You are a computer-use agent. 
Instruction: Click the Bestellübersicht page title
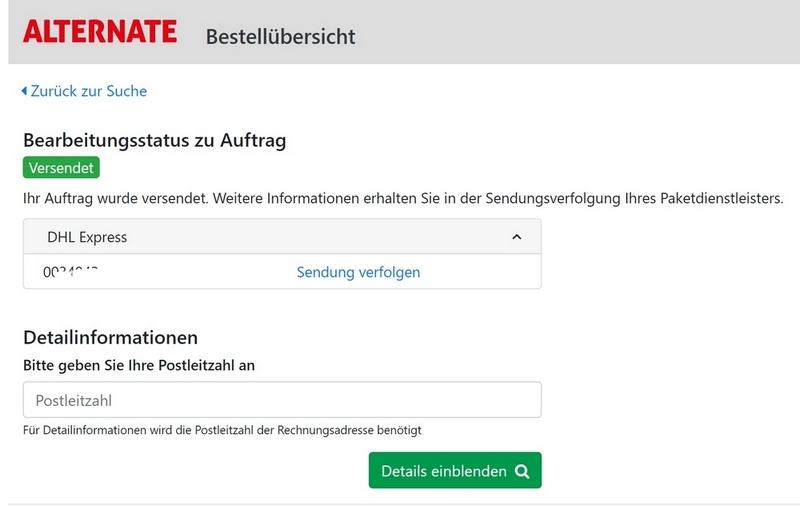click(280, 37)
